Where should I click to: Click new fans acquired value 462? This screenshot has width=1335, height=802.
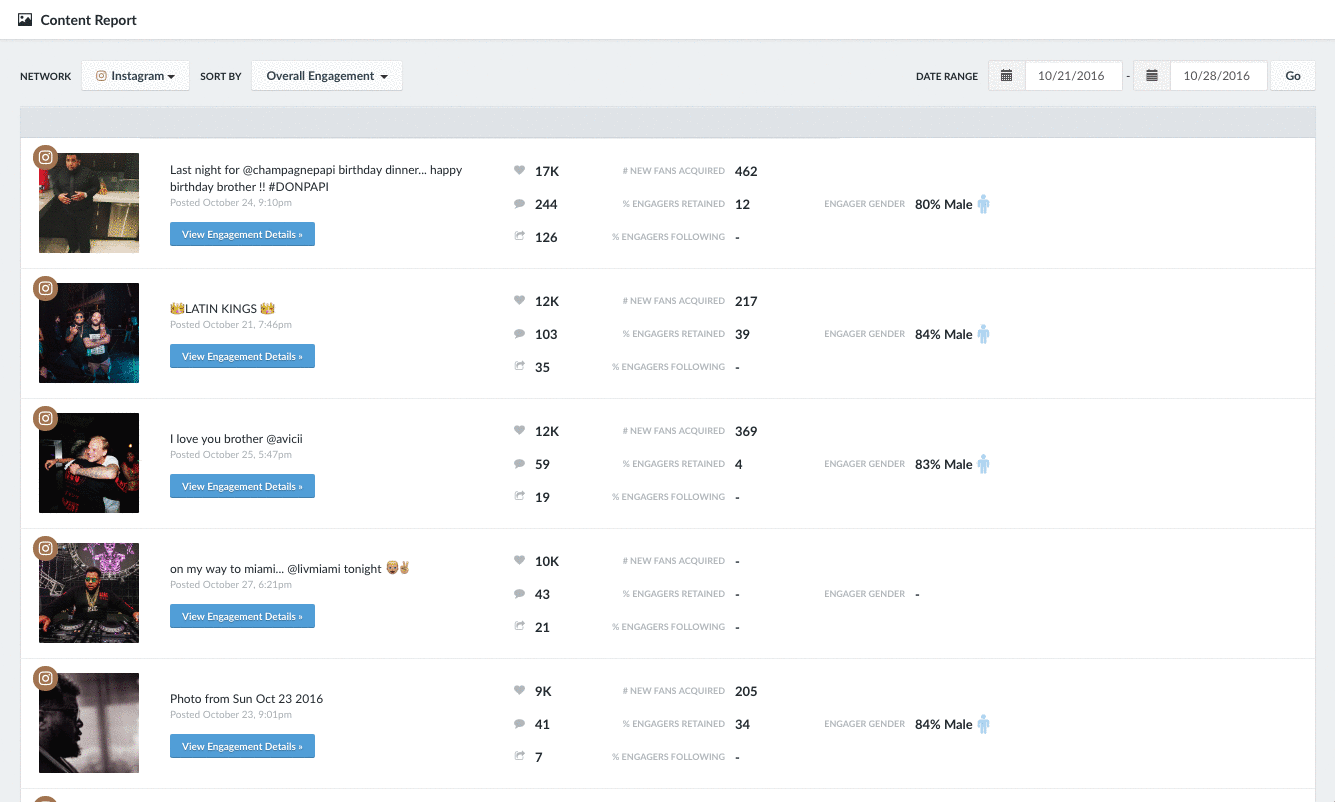tap(746, 171)
